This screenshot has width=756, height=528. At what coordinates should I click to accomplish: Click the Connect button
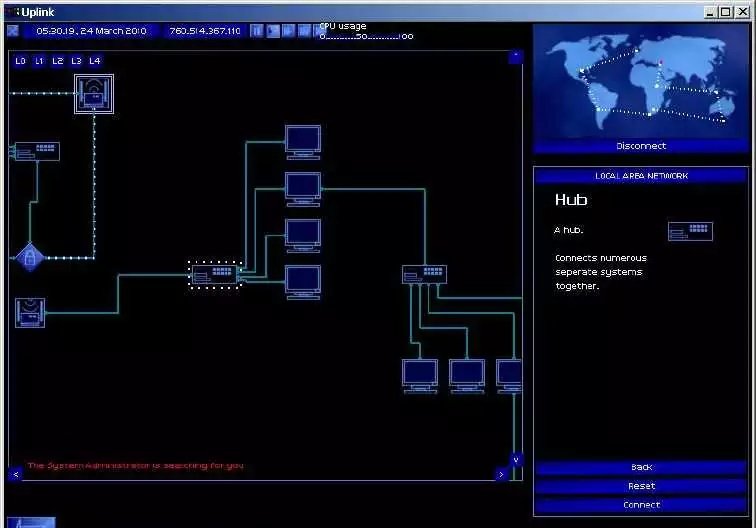tap(641, 504)
